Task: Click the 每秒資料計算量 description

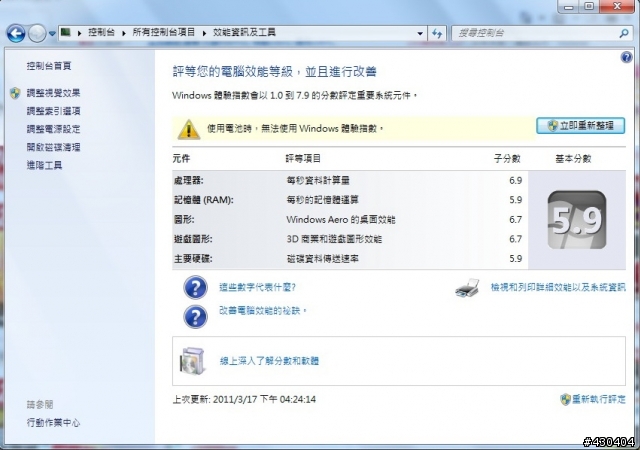Action: click(x=318, y=180)
